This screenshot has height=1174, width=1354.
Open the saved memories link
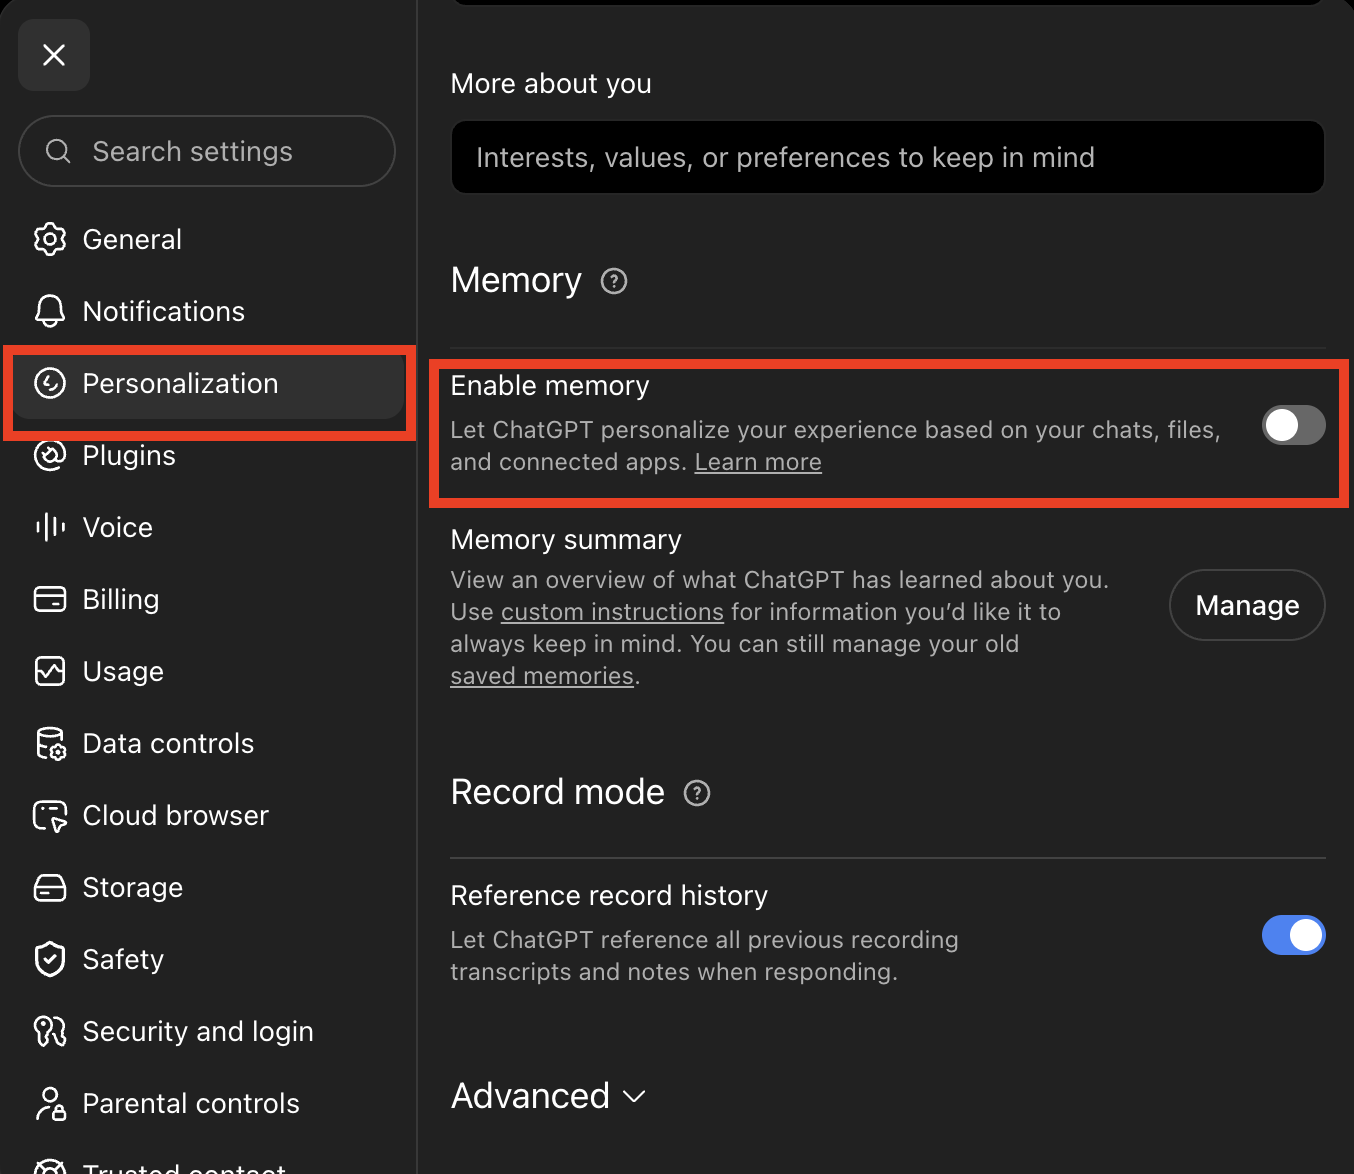(x=542, y=676)
